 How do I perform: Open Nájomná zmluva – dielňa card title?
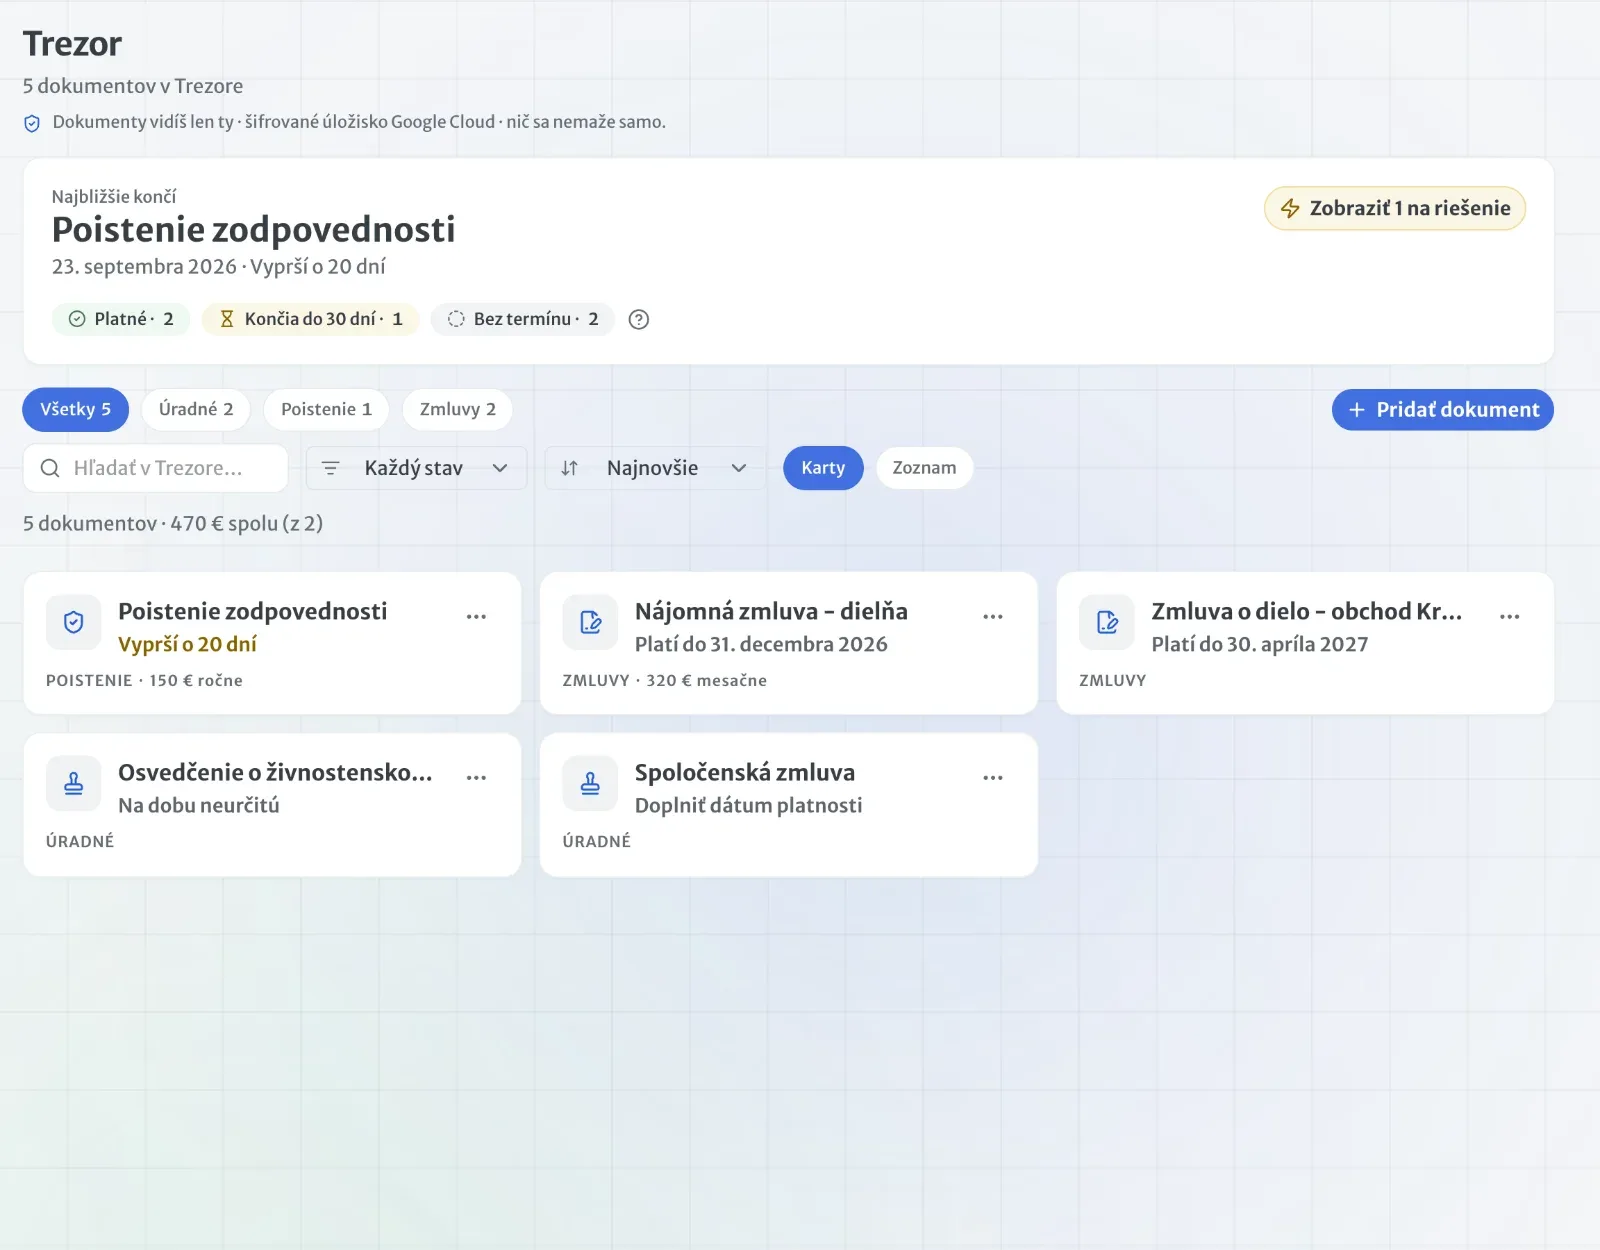pyautogui.click(x=771, y=611)
